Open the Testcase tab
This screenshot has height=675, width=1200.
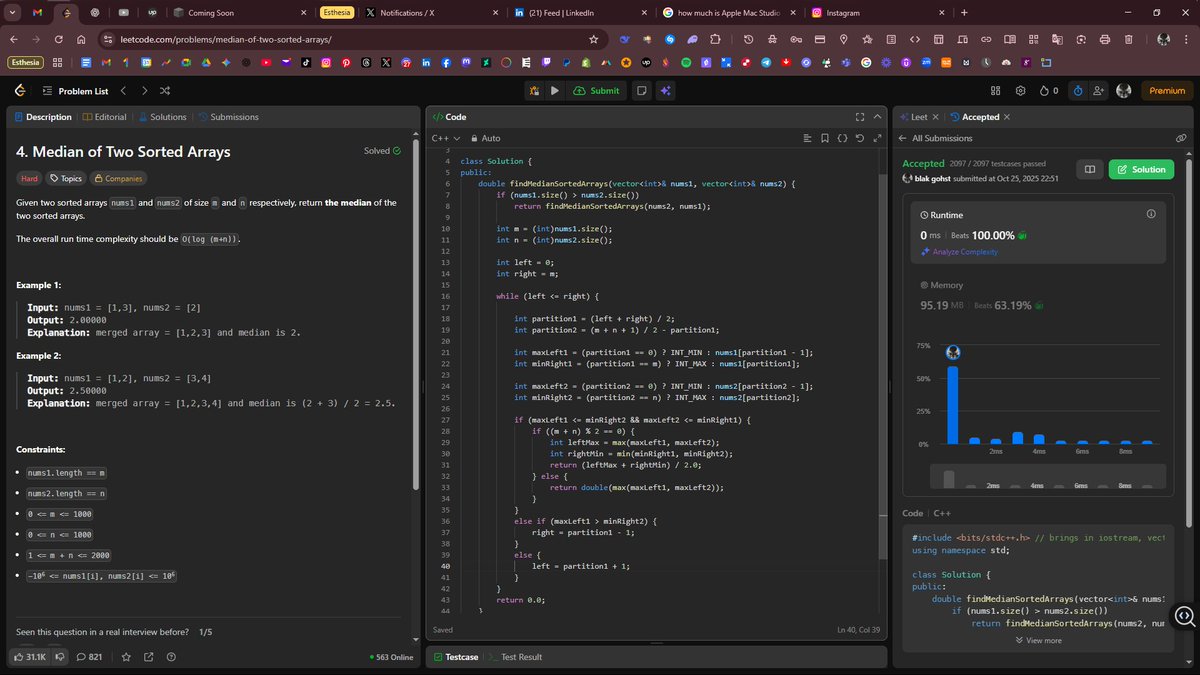455,657
